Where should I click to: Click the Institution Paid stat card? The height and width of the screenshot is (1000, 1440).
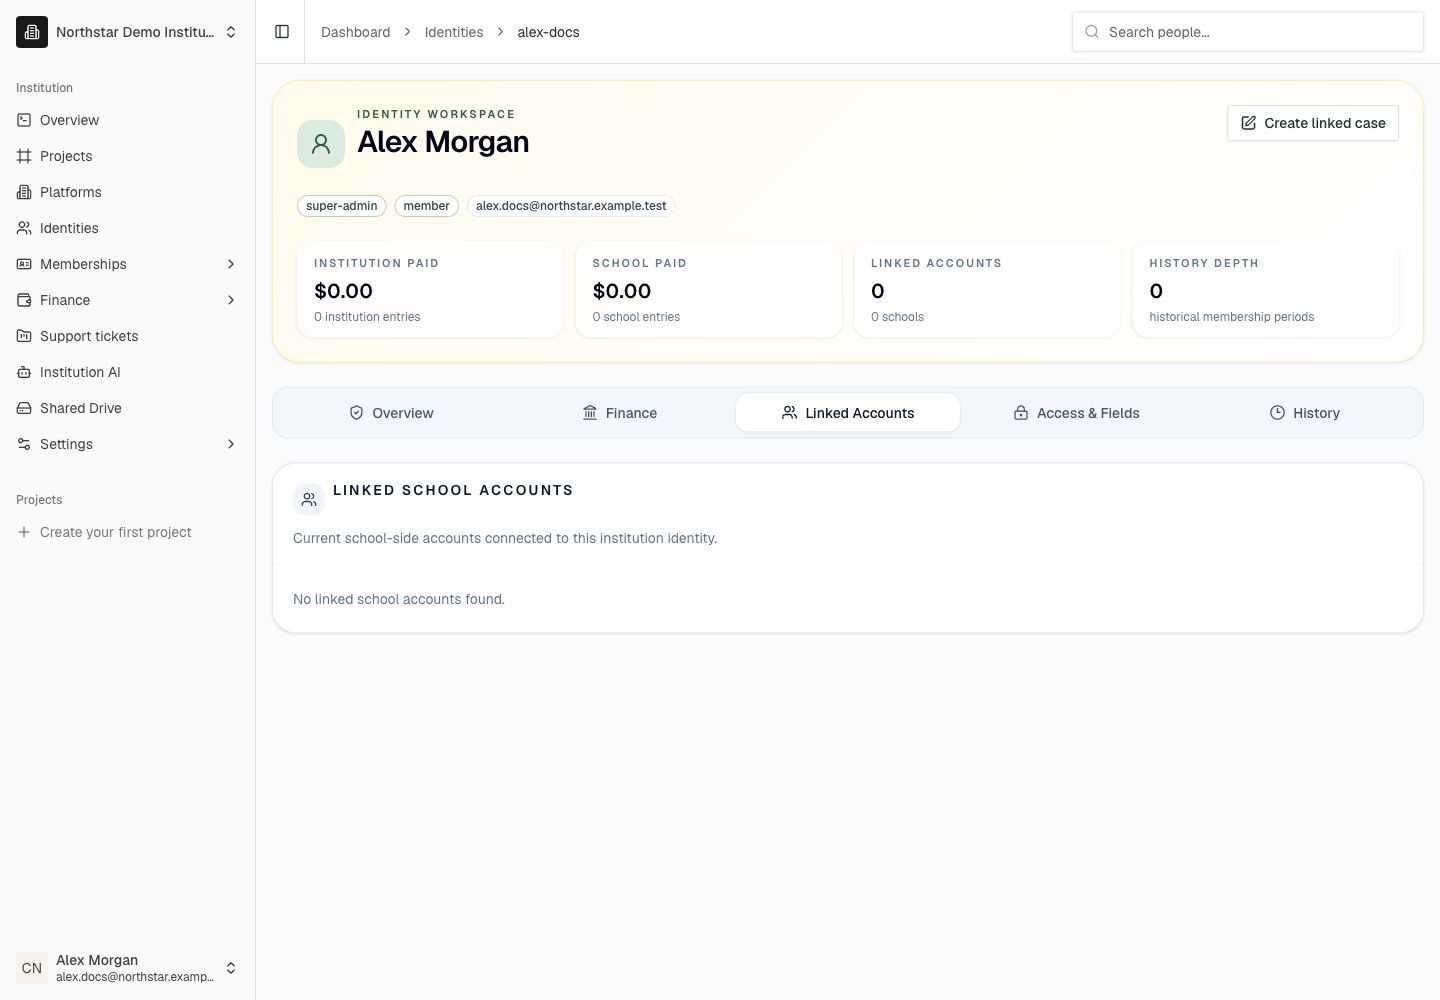point(430,289)
